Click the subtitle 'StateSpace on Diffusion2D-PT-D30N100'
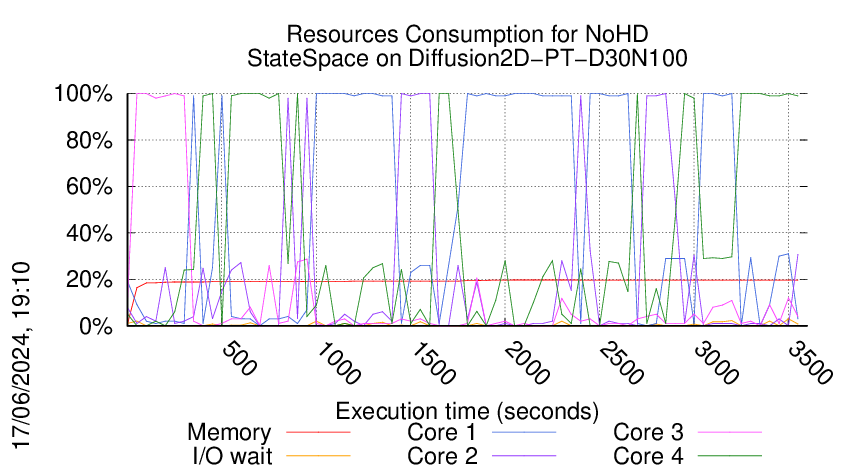 (x=467, y=58)
